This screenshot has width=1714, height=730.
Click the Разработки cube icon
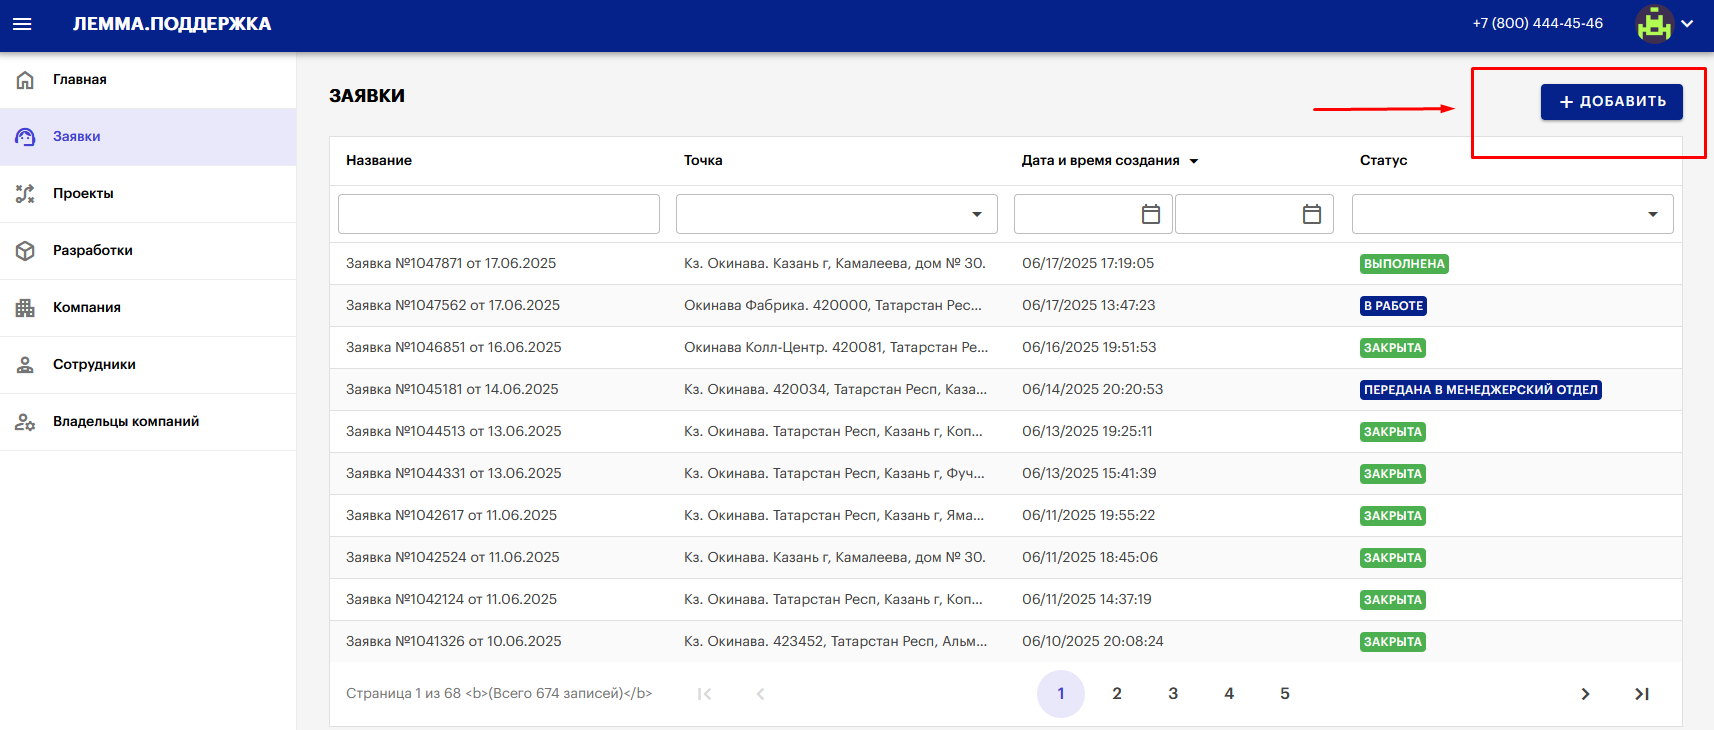click(x=25, y=251)
